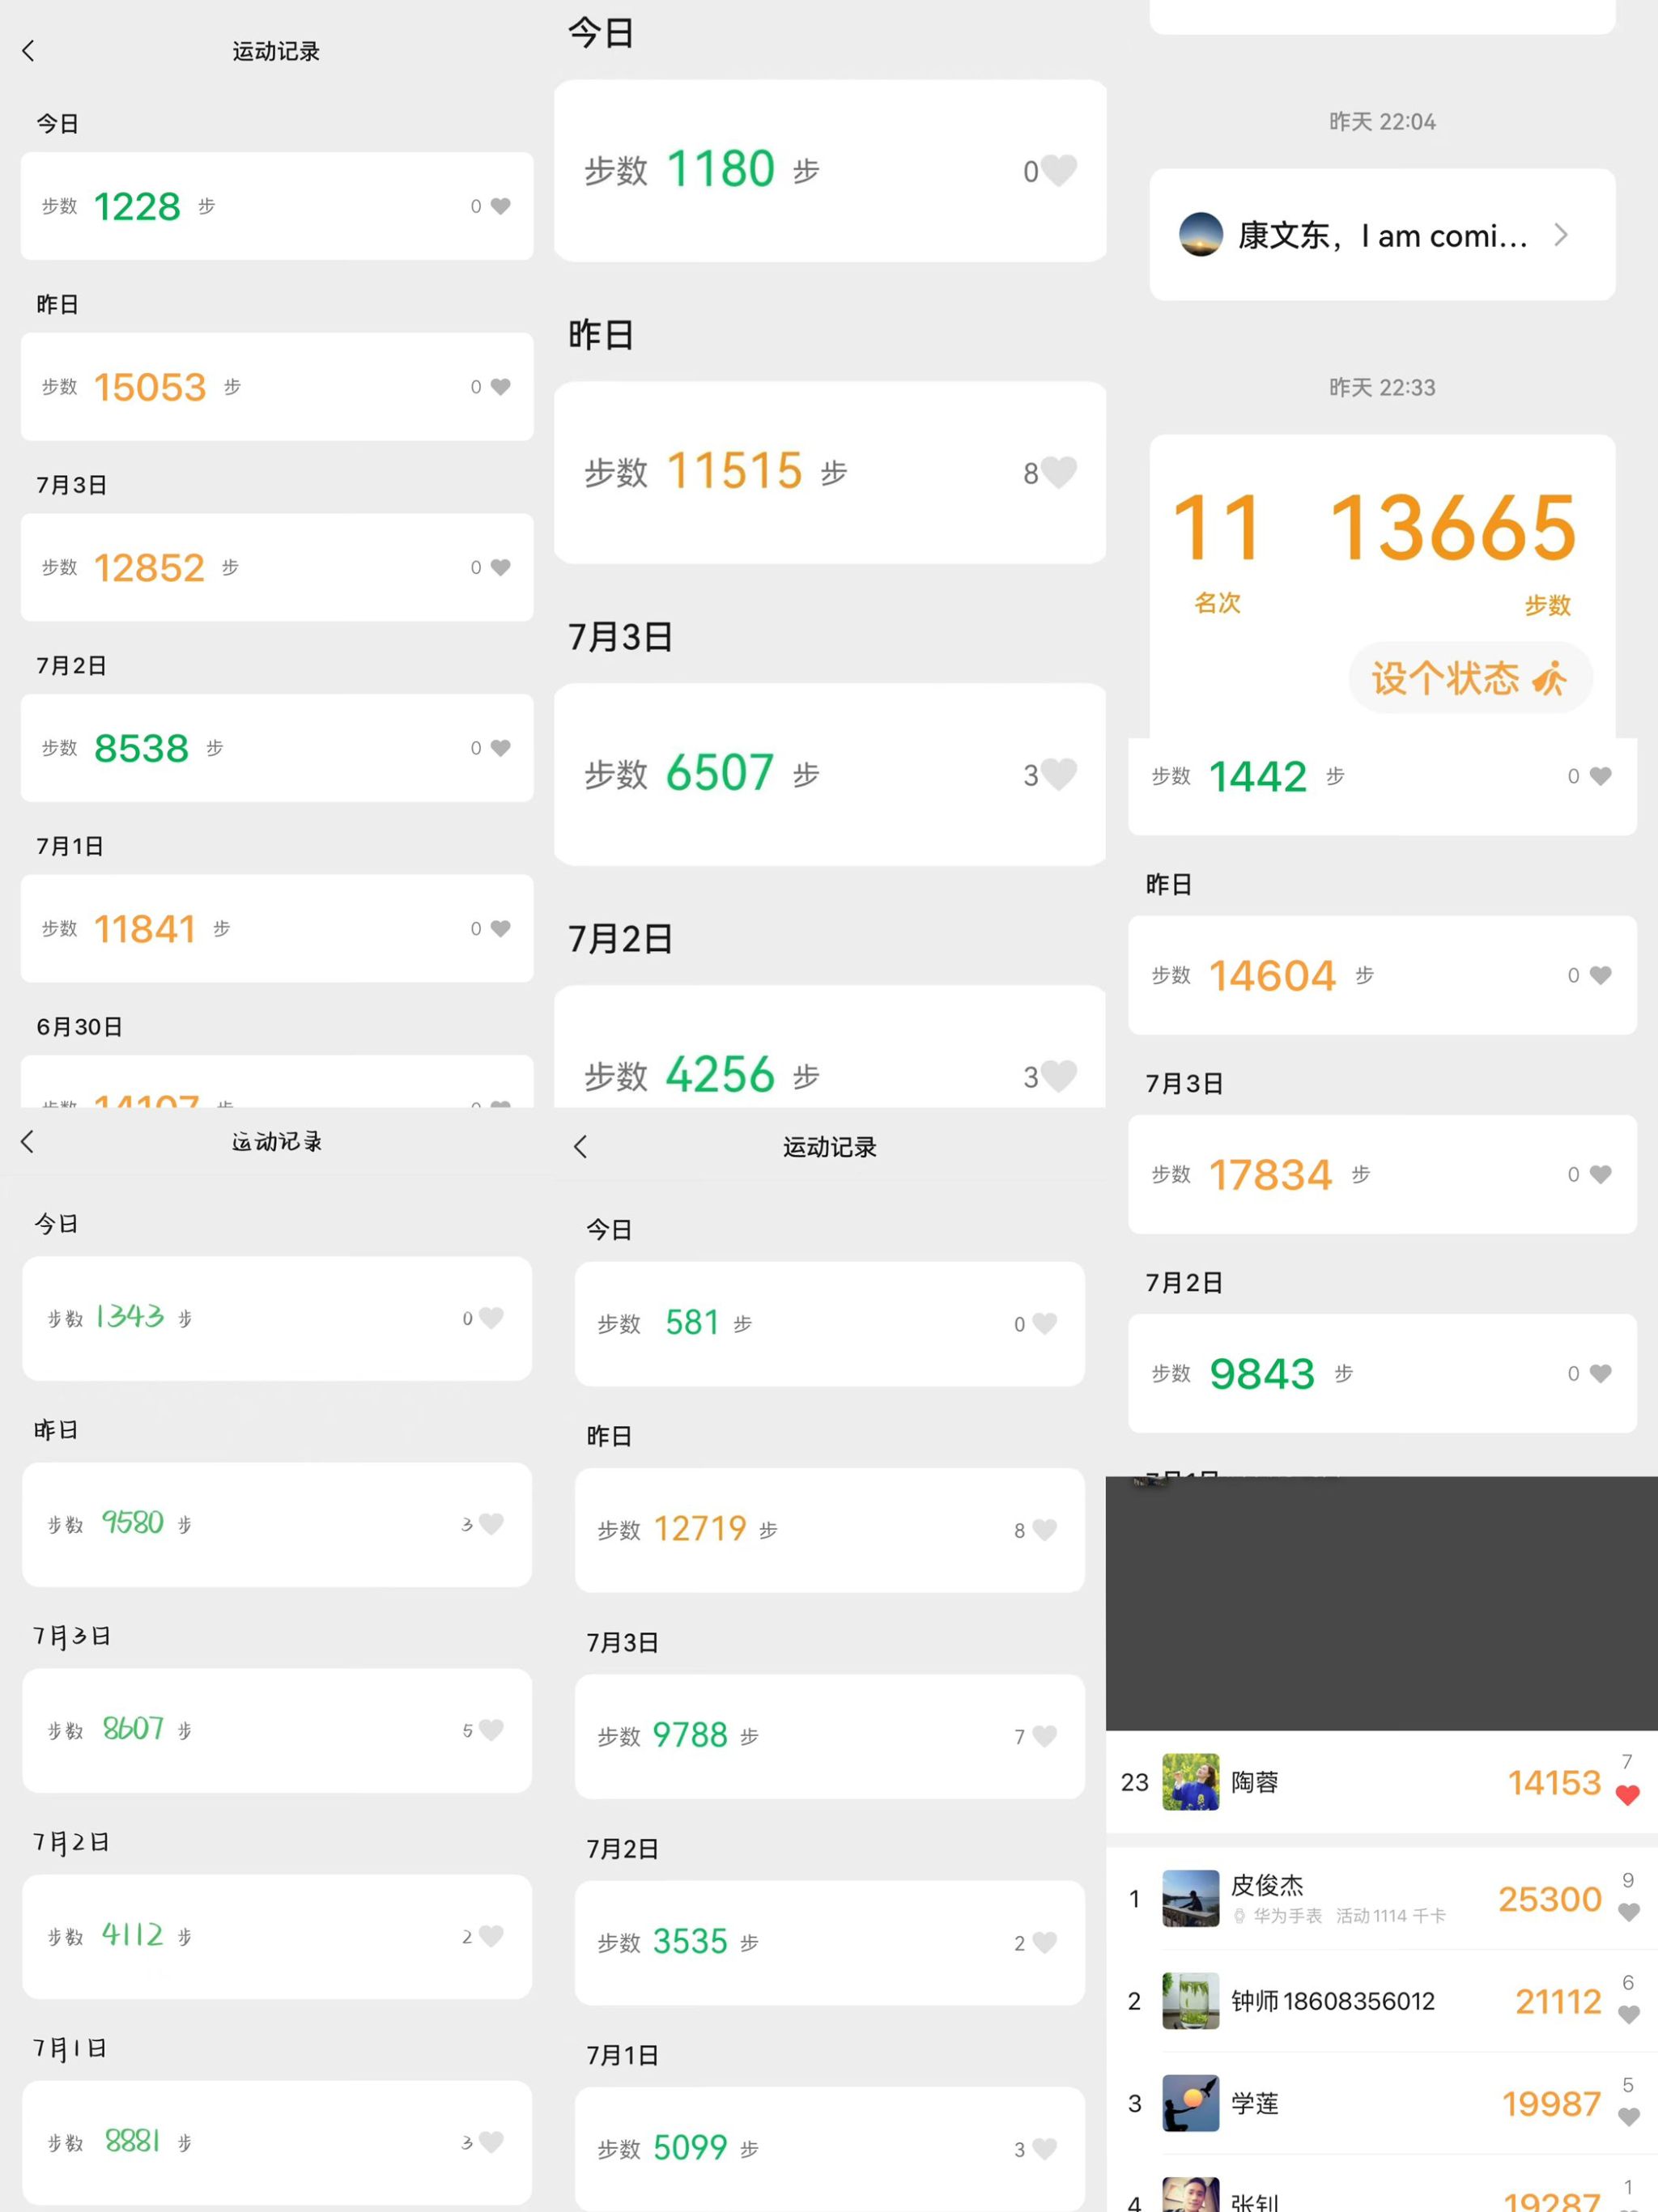Image resolution: width=1658 pixels, height=2212 pixels.
Task: Tap 康文东's round avatar
Action: pos(1201,235)
